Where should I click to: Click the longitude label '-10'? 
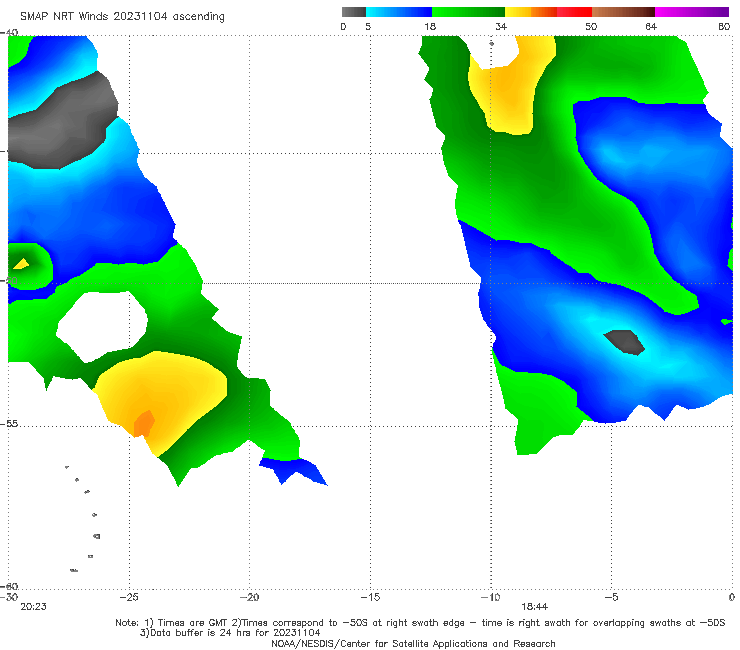tap(490, 597)
